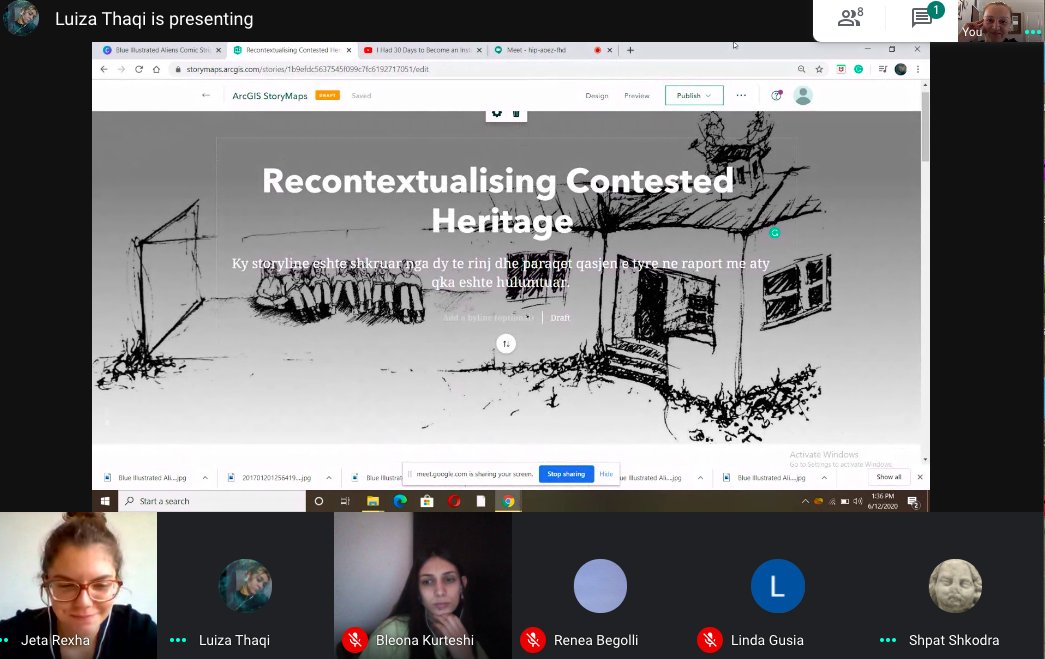Open Opera browser from taskbar
The width and height of the screenshot is (1045, 659).
[x=455, y=501]
